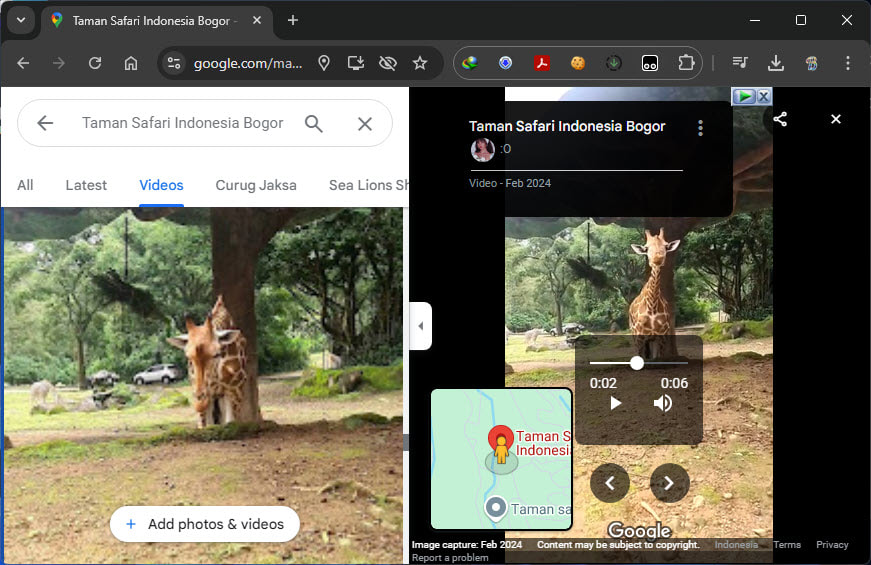Open the browser downloads icon
The width and height of the screenshot is (871, 565).
[775, 63]
